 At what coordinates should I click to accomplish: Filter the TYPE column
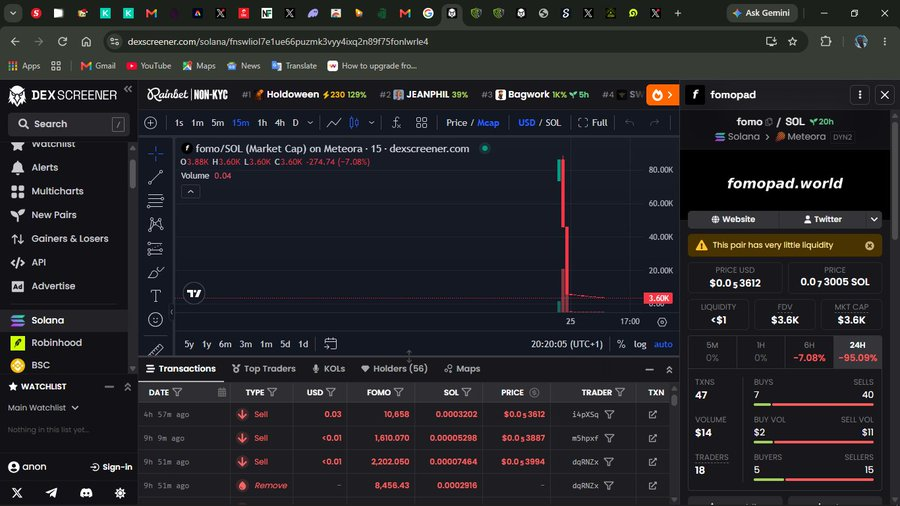pos(272,392)
